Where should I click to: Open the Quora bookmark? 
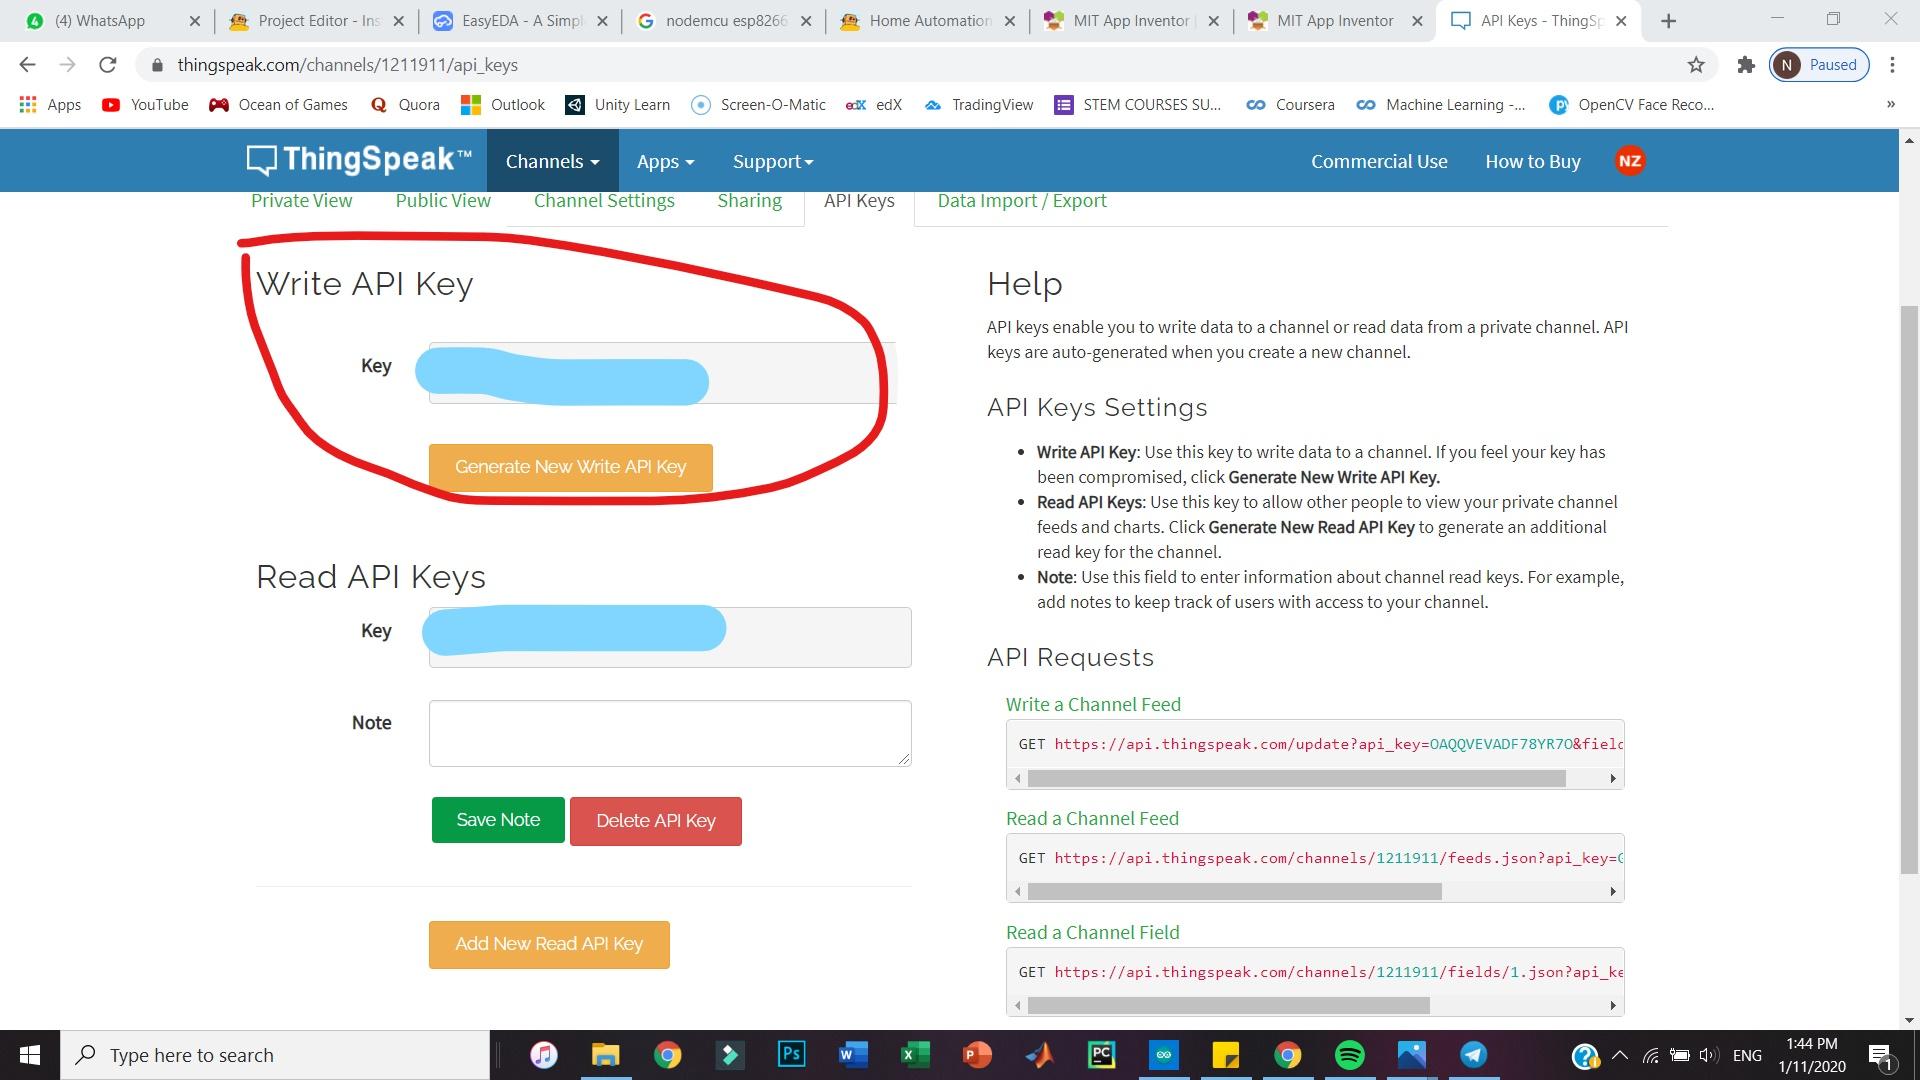[405, 105]
